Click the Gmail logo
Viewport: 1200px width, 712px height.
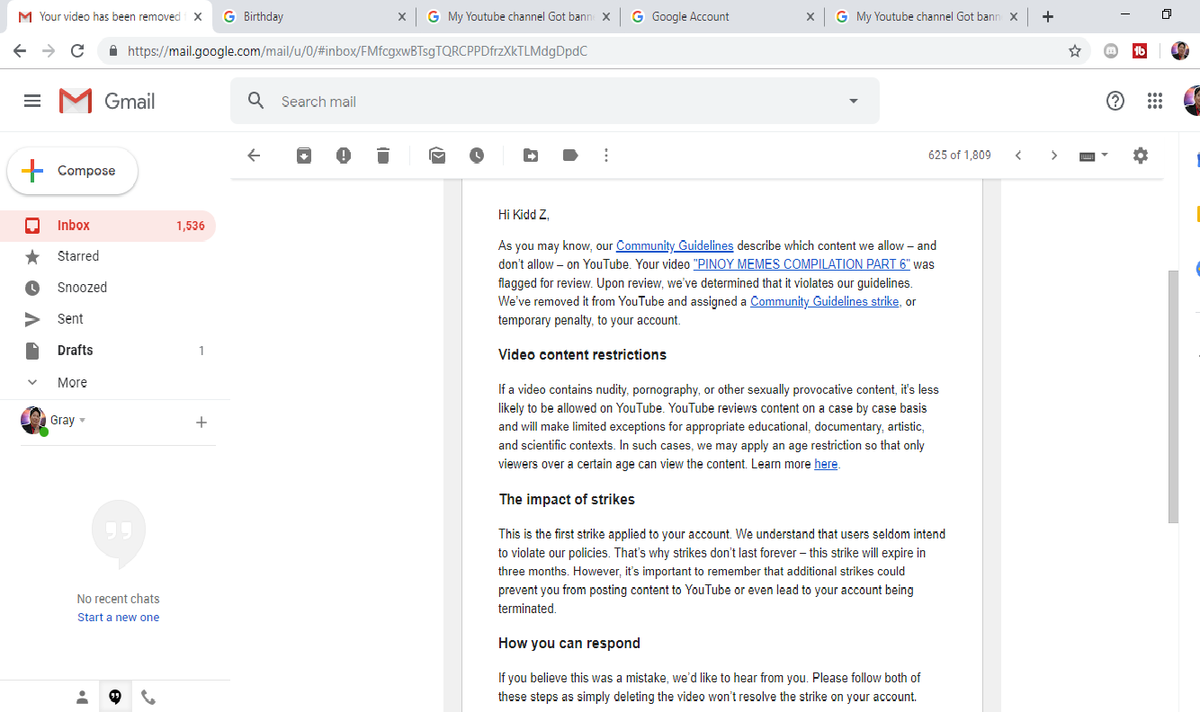point(107,101)
